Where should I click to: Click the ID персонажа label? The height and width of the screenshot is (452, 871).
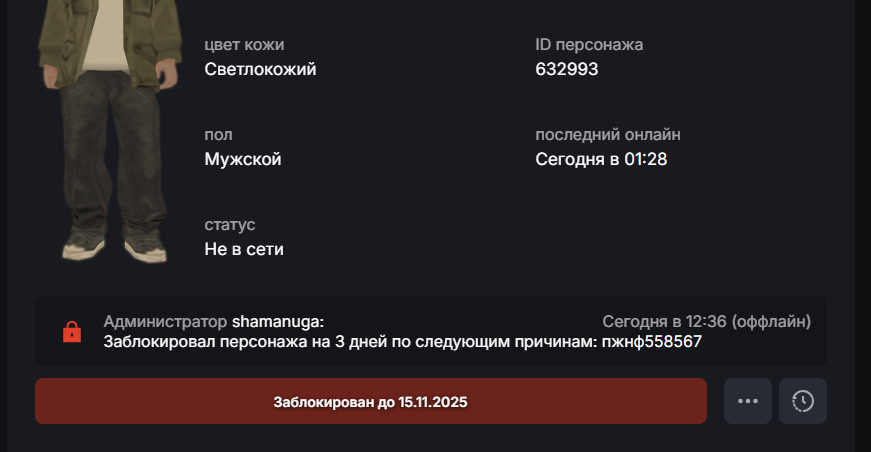pyautogui.click(x=589, y=45)
